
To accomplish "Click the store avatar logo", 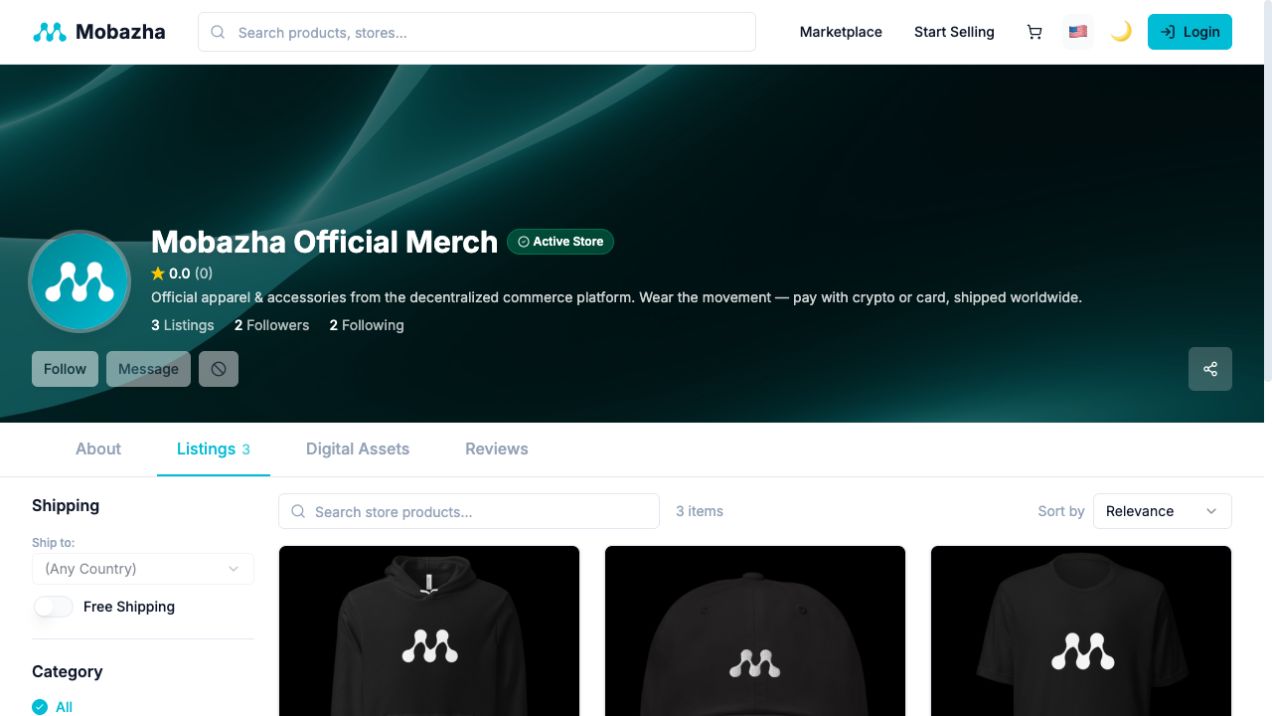I will point(80,282).
